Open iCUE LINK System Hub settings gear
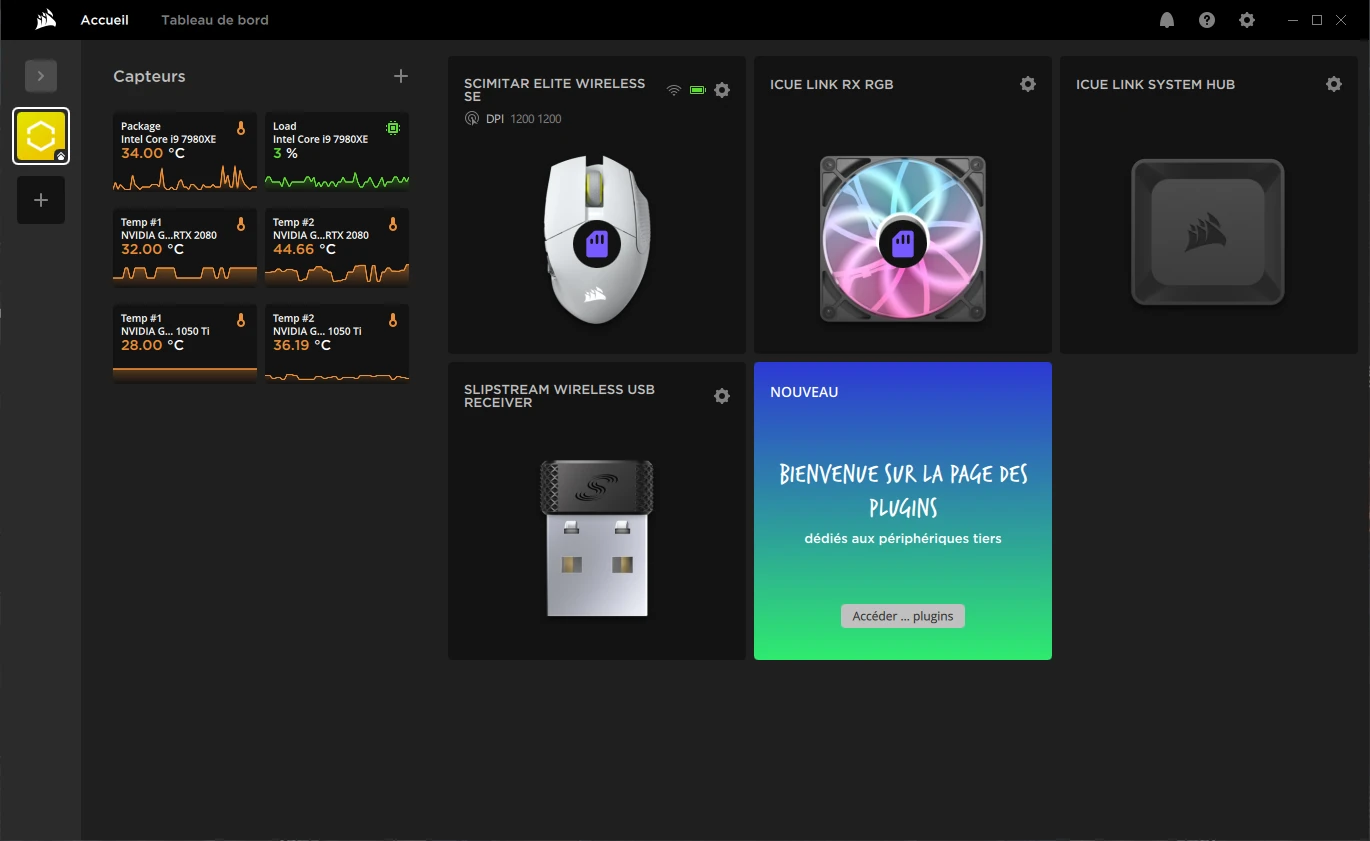Viewport: 1370px width, 841px height. click(x=1334, y=84)
